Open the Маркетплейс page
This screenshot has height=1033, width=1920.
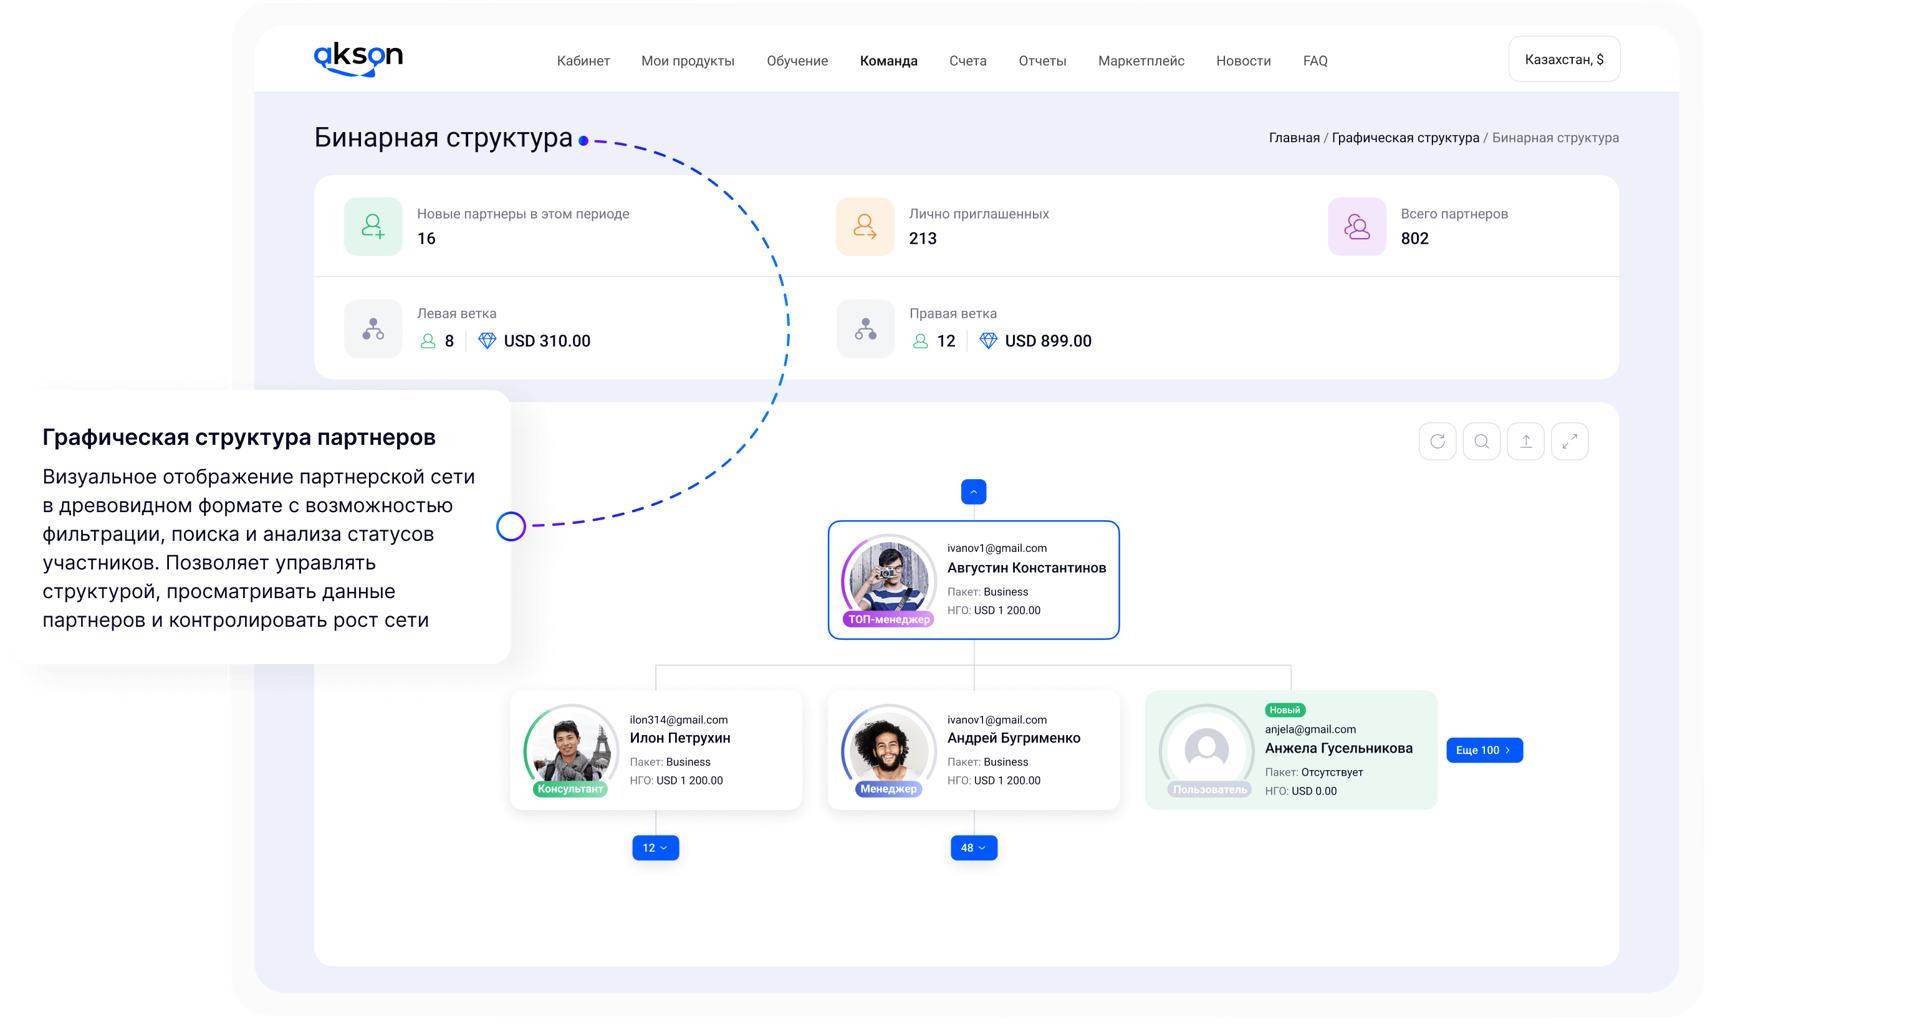pyautogui.click(x=1141, y=61)
